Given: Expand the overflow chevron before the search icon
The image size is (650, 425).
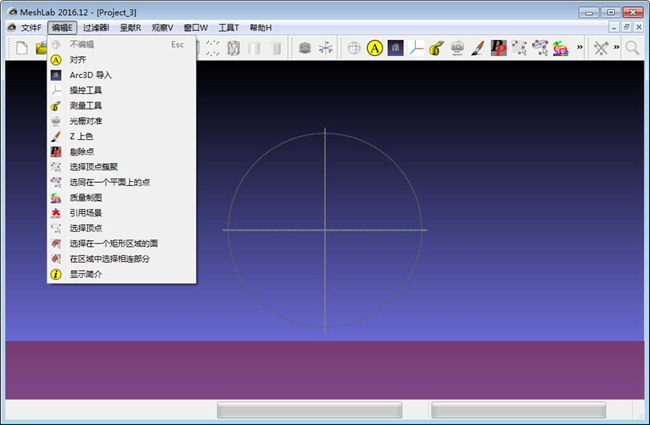Looking at the screenshot, I should pyautogui.click(x=616, y=47).
